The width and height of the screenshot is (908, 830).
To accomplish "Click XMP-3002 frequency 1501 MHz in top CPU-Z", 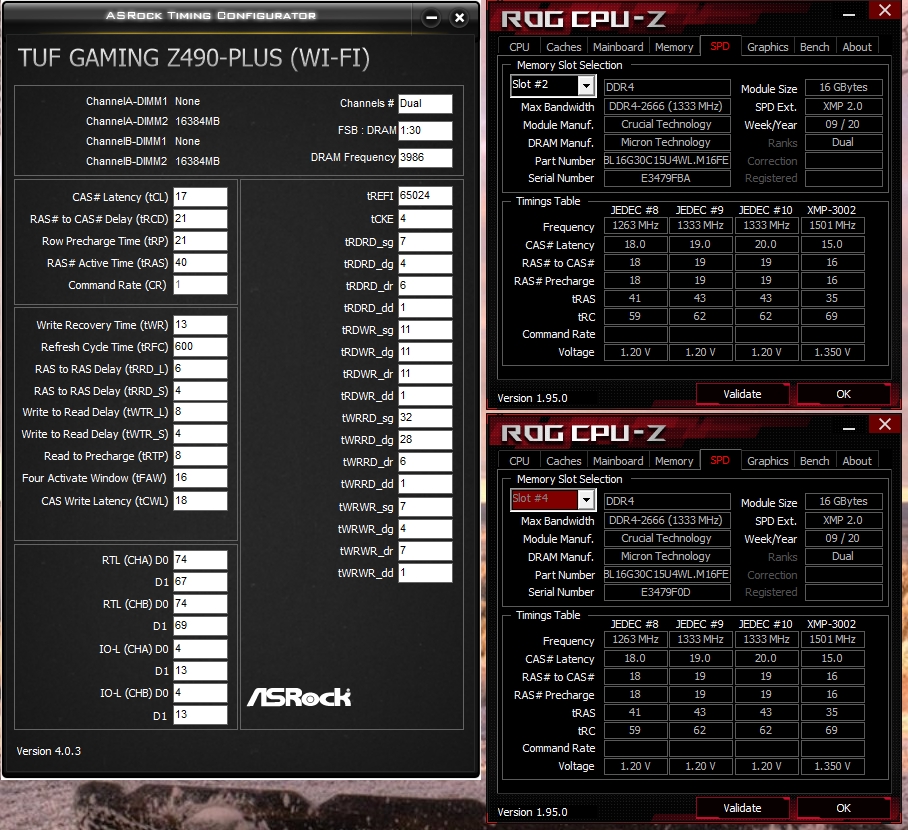I will point(832,225).
